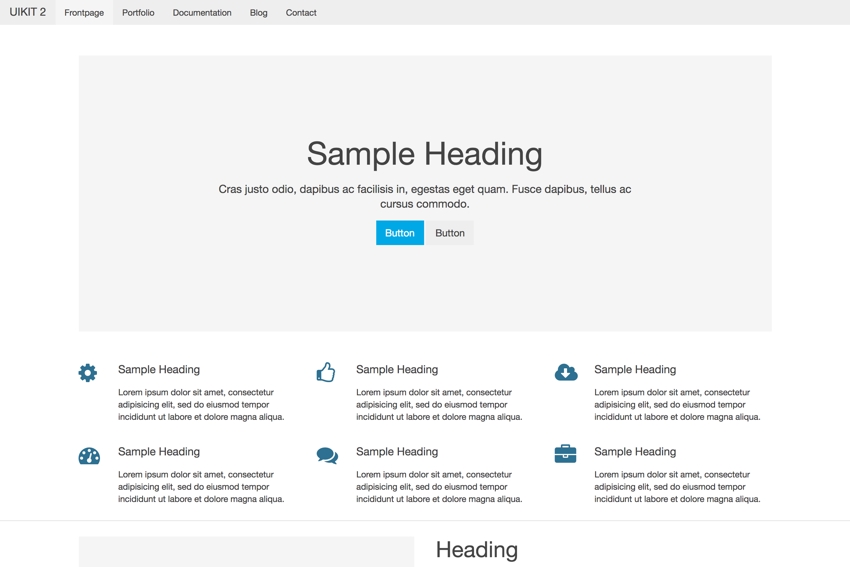The image size is (850, 567).
Task: Click Lorem ipsum text under briefcase heading
Action: click(x=677, y=487)
